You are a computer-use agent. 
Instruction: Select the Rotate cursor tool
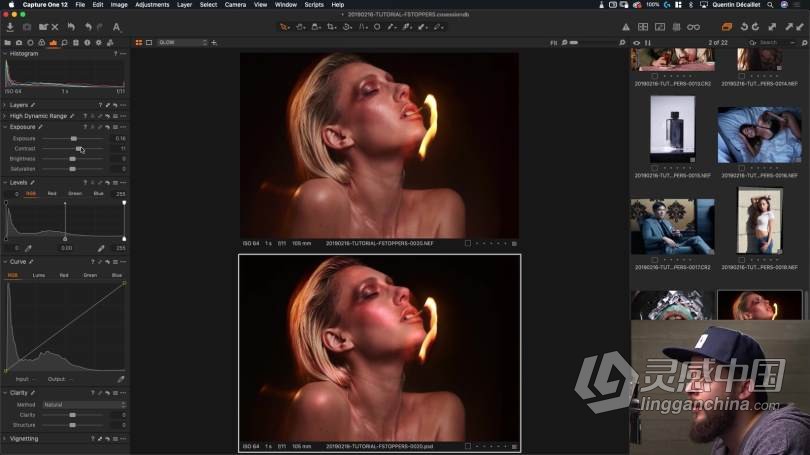[x=347, y=27]
